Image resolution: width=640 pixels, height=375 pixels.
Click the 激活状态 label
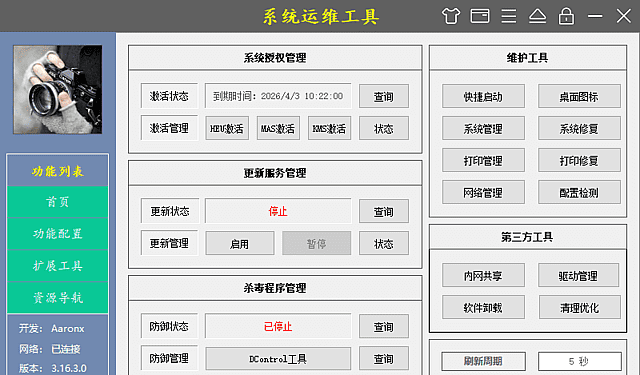point(169,96)
